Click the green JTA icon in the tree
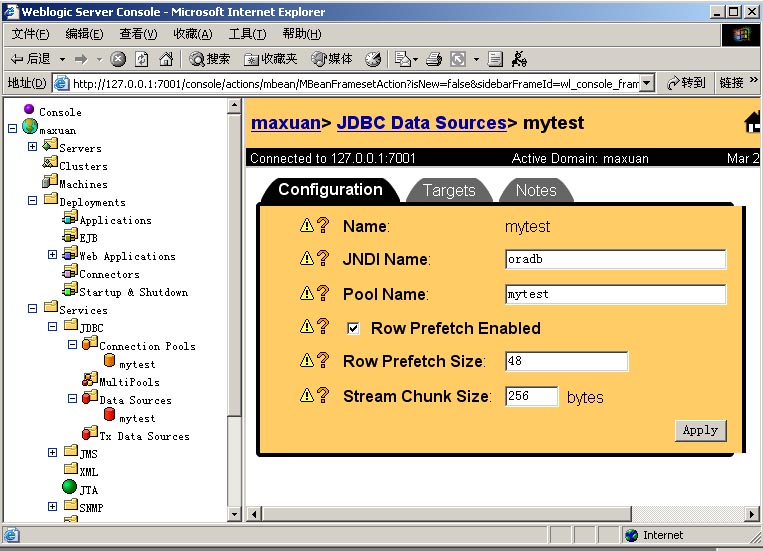This screenshot has height=551, width=763. tap(70, 486)
